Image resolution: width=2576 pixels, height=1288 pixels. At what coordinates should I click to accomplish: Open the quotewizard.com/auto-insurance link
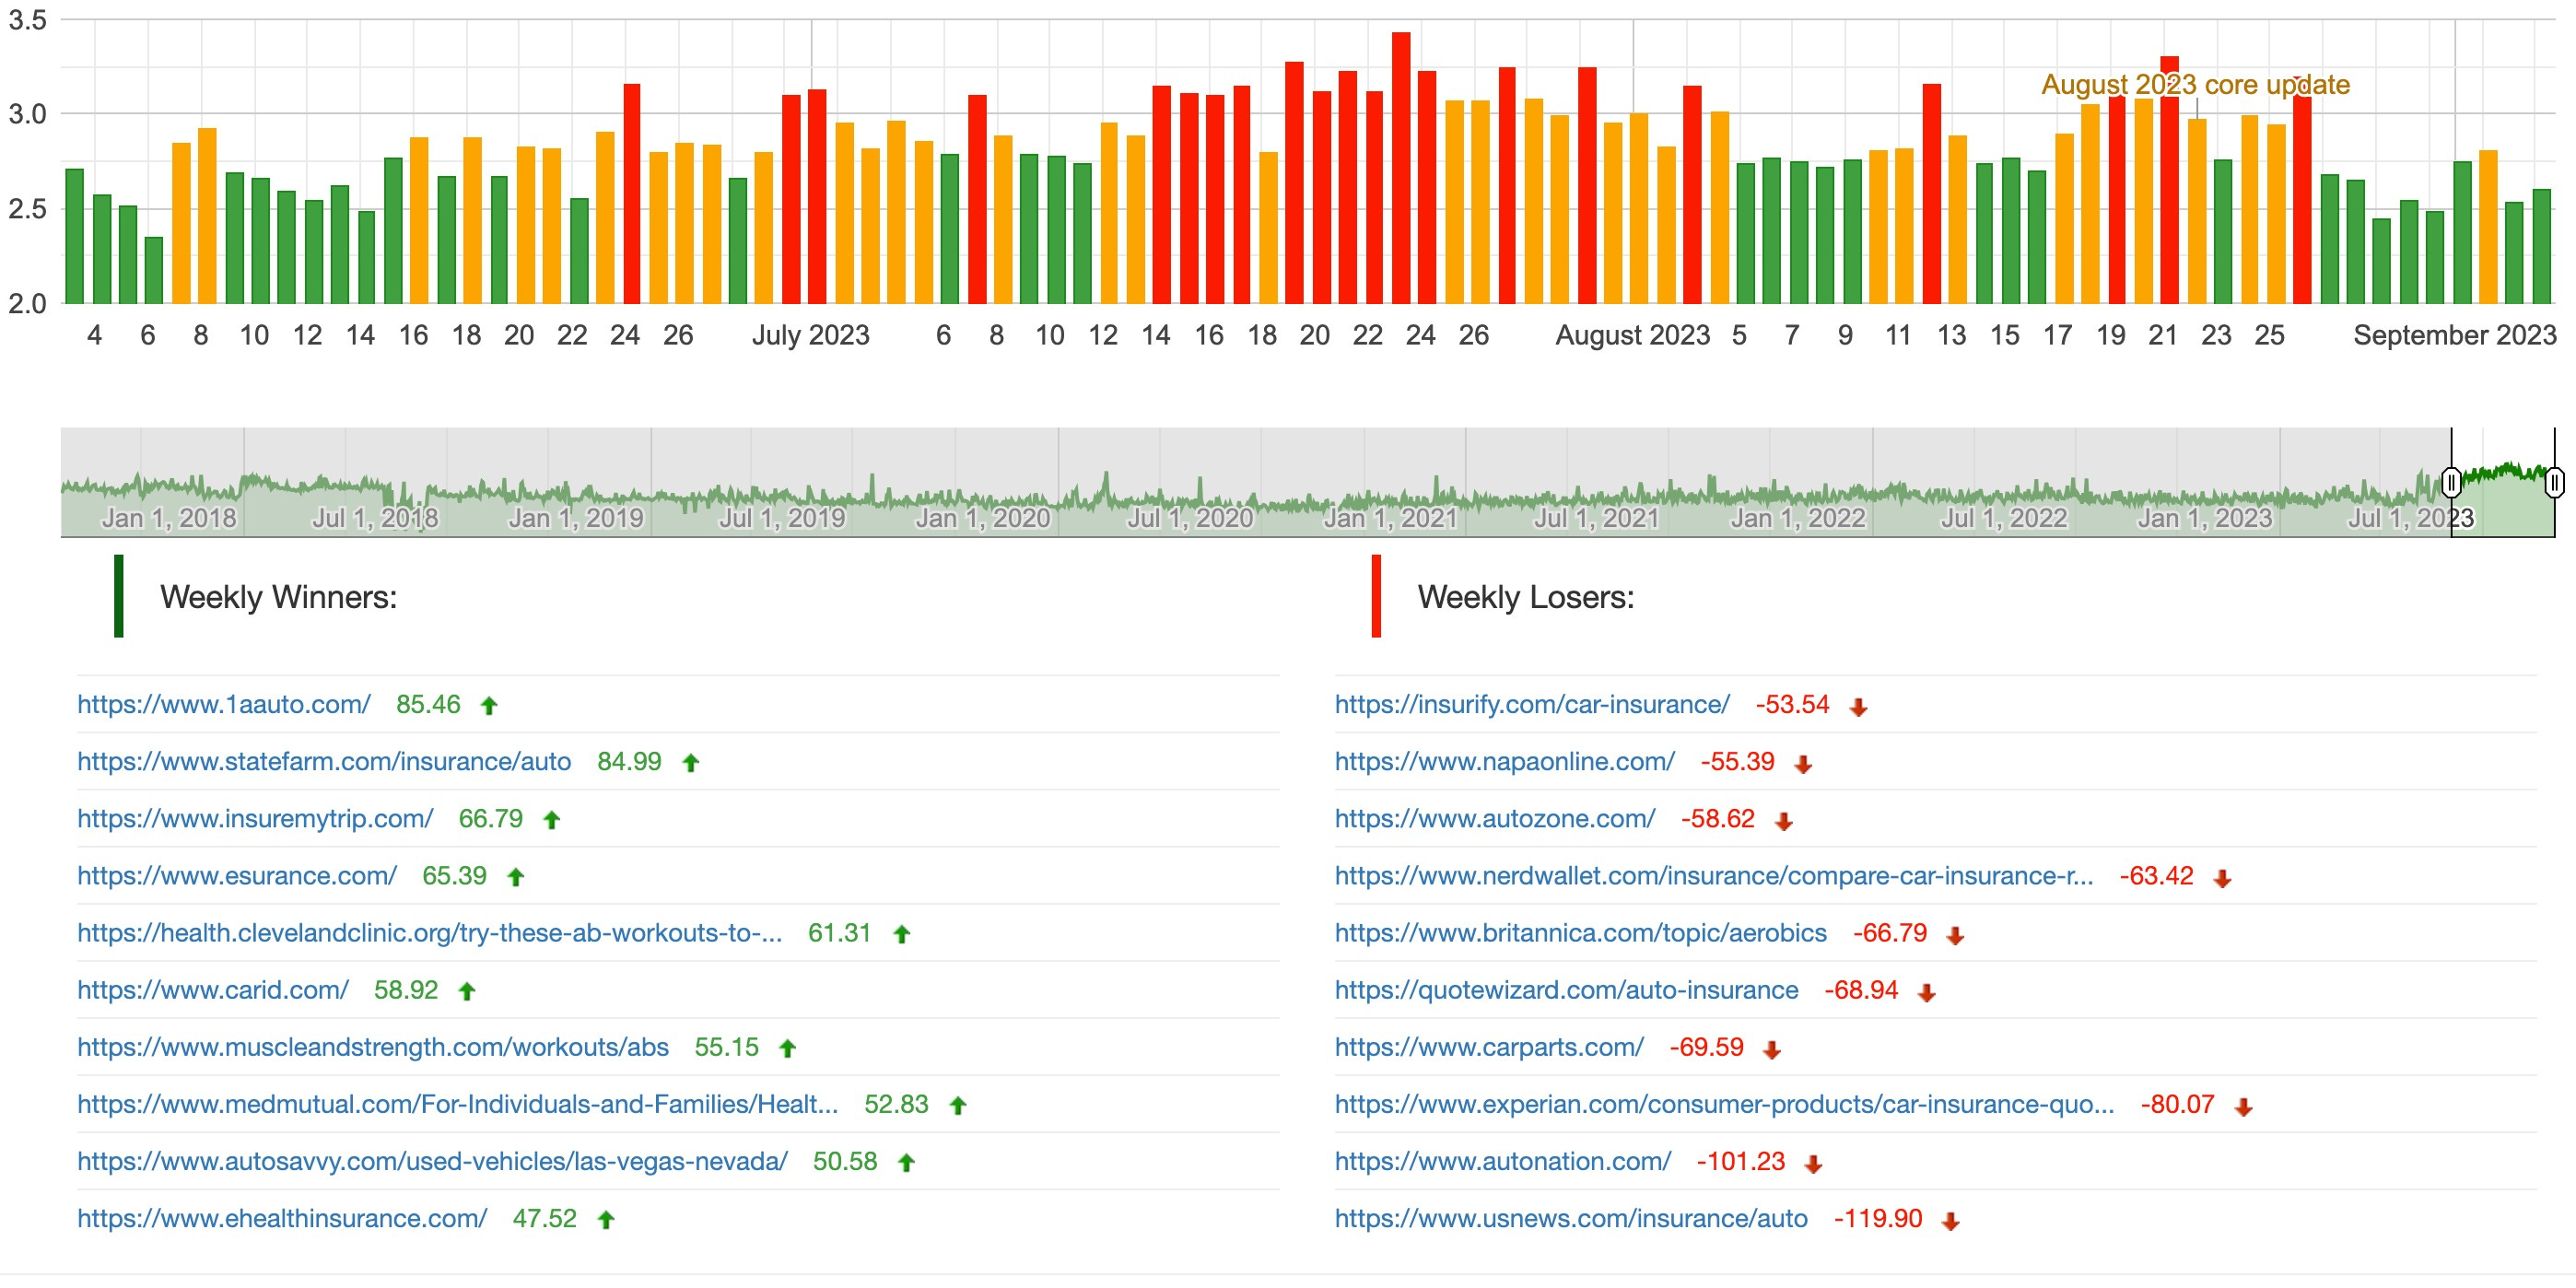point(1566,990)
